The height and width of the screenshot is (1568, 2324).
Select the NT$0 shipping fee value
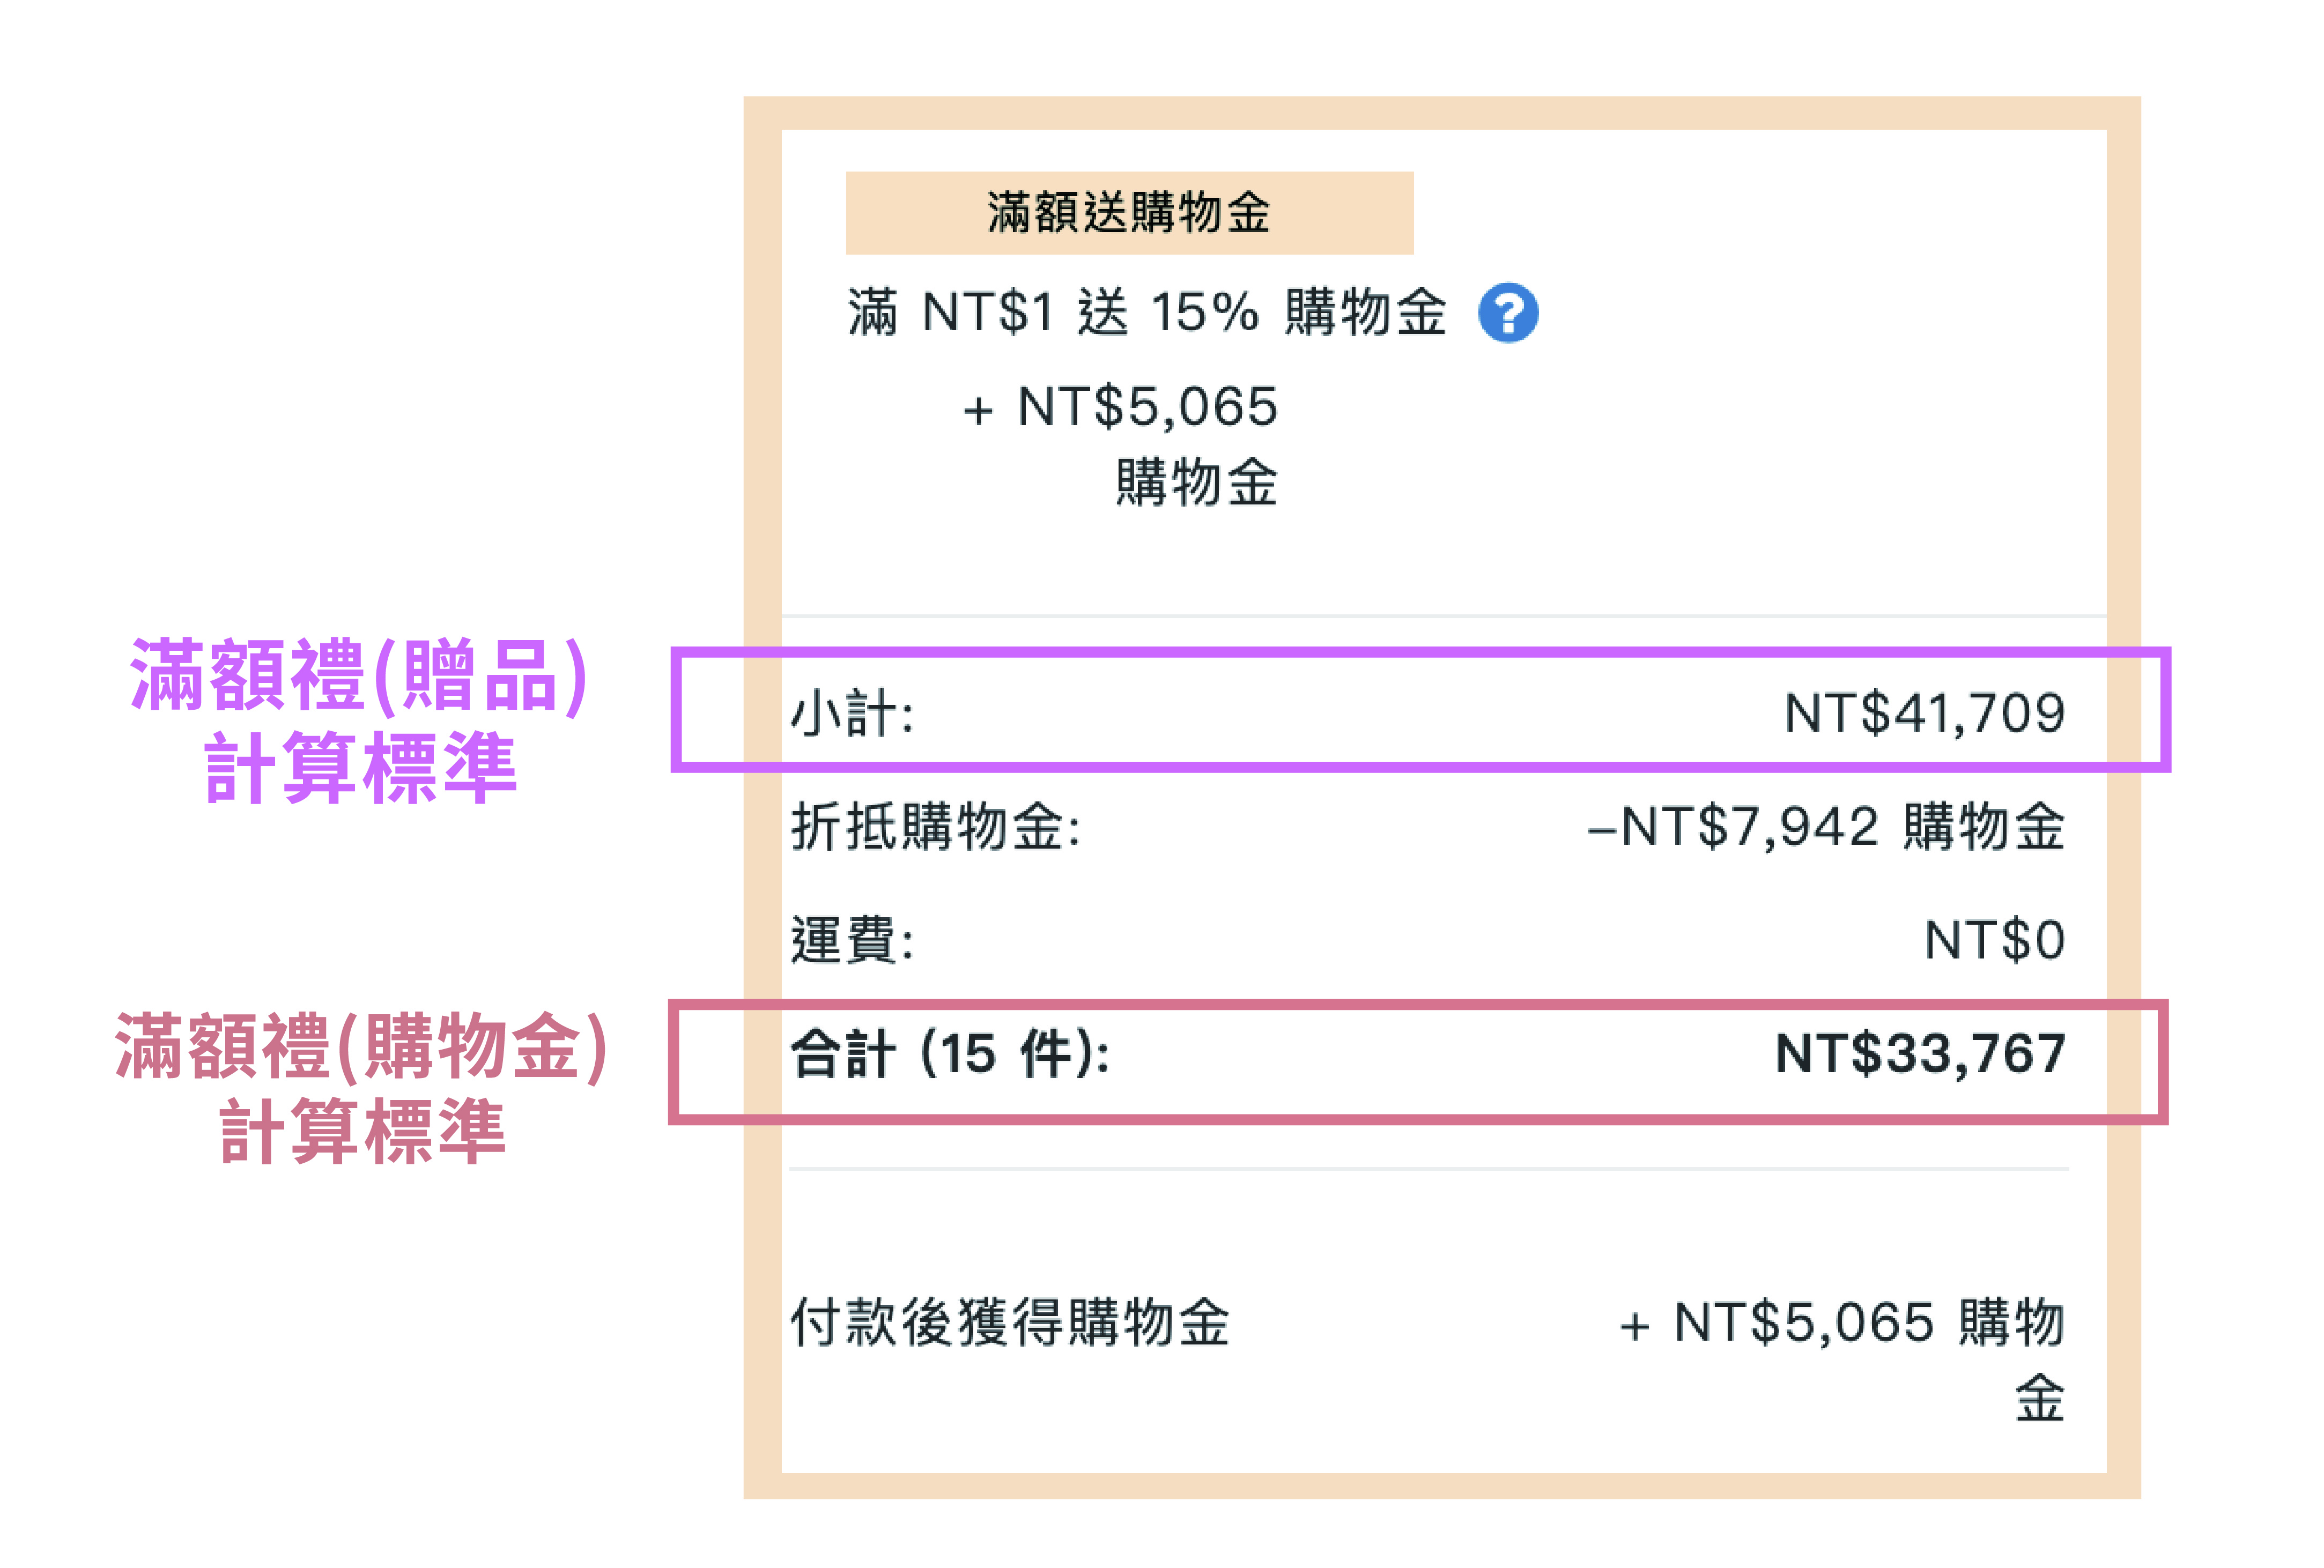click(1995, 941)
